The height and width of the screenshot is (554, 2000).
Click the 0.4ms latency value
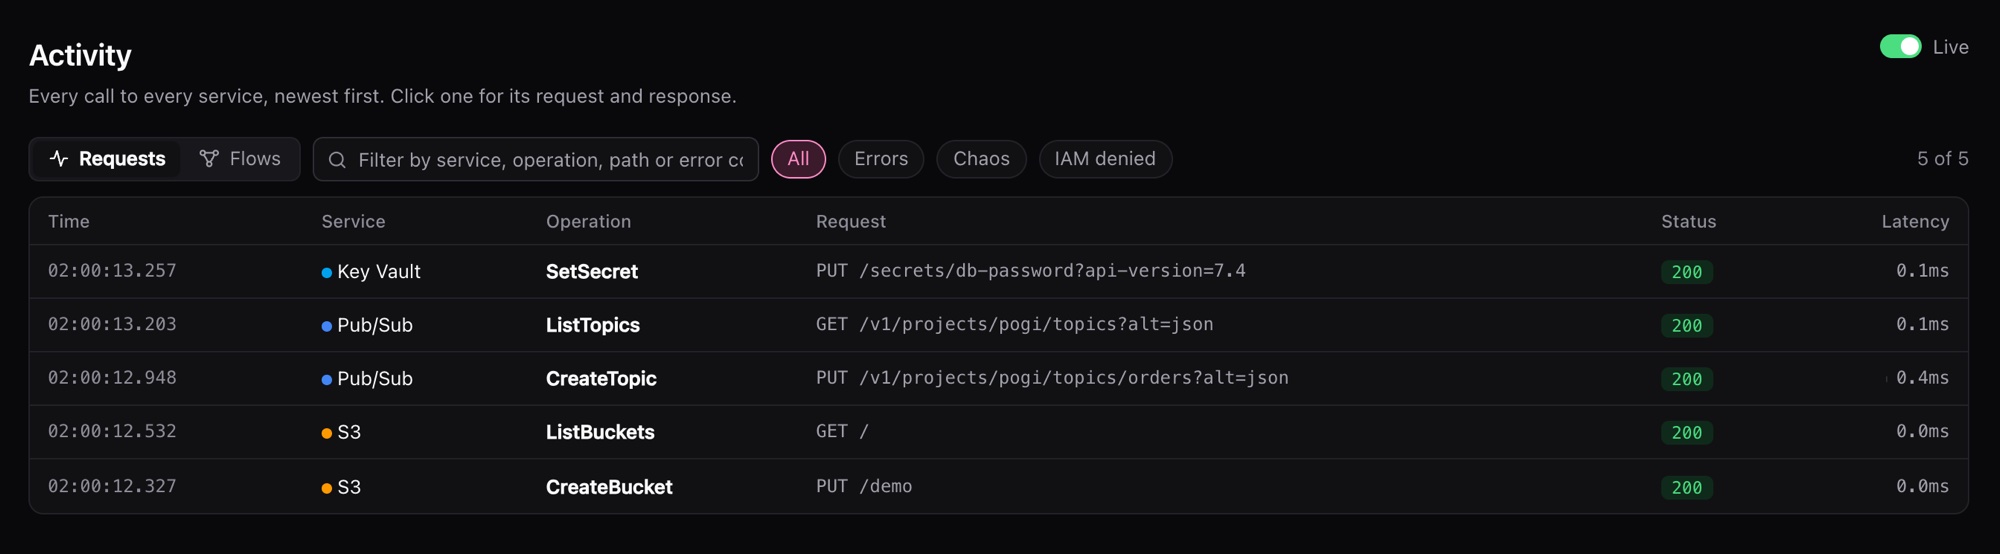1922,378
